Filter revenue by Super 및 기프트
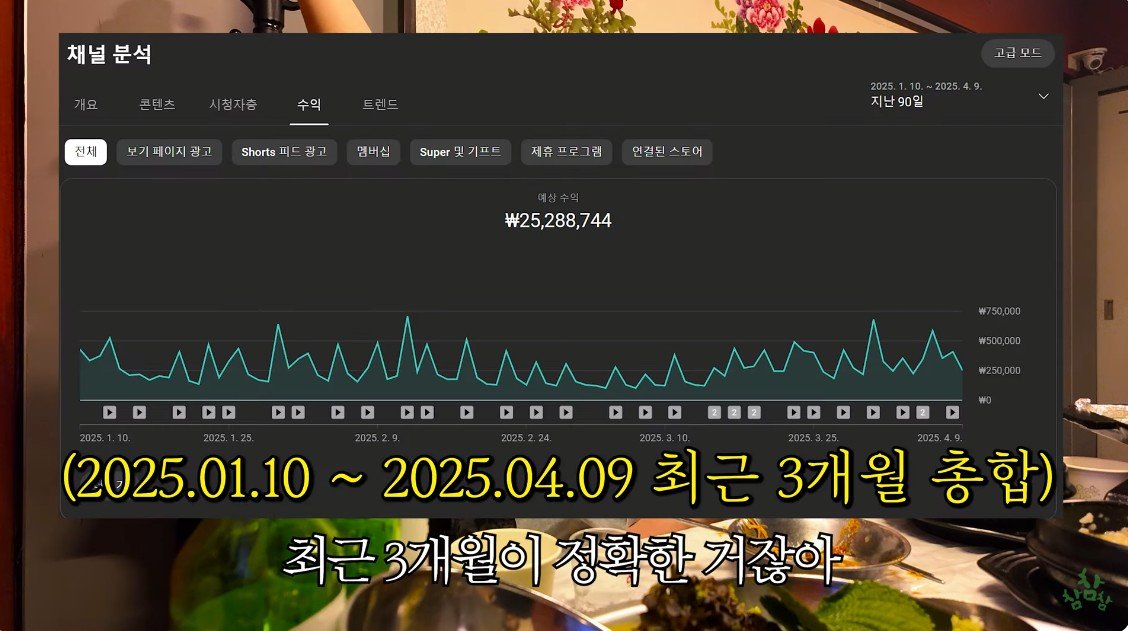 click(461, 152)
